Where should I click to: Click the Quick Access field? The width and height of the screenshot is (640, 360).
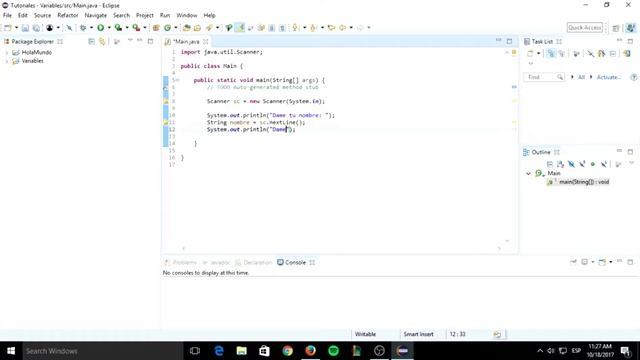584,28
